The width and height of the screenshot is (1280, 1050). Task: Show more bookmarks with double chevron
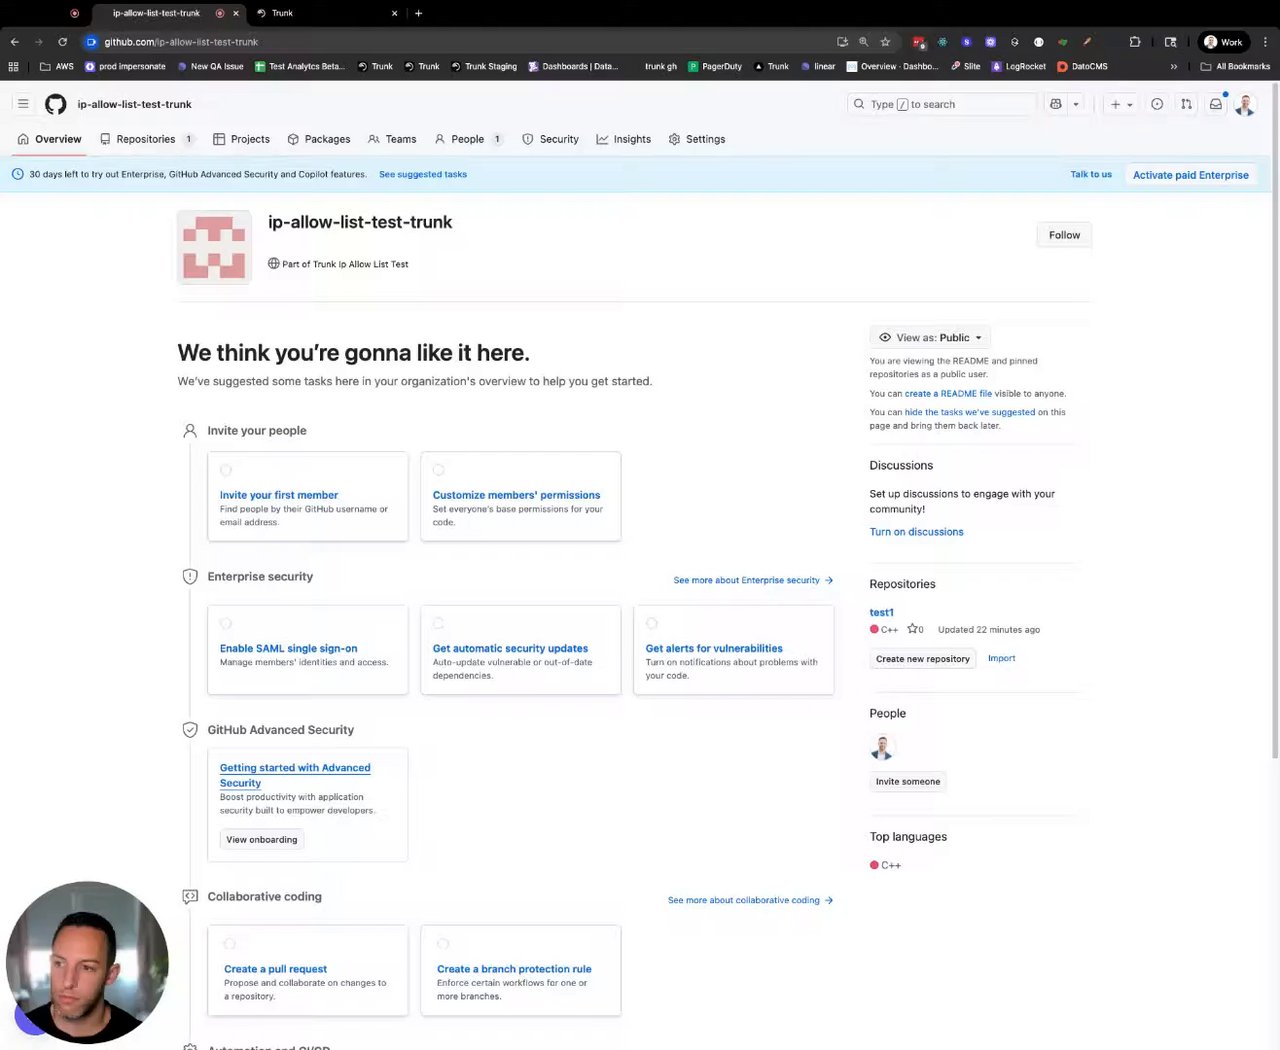pyautogui.click(x=1173, y=67)
